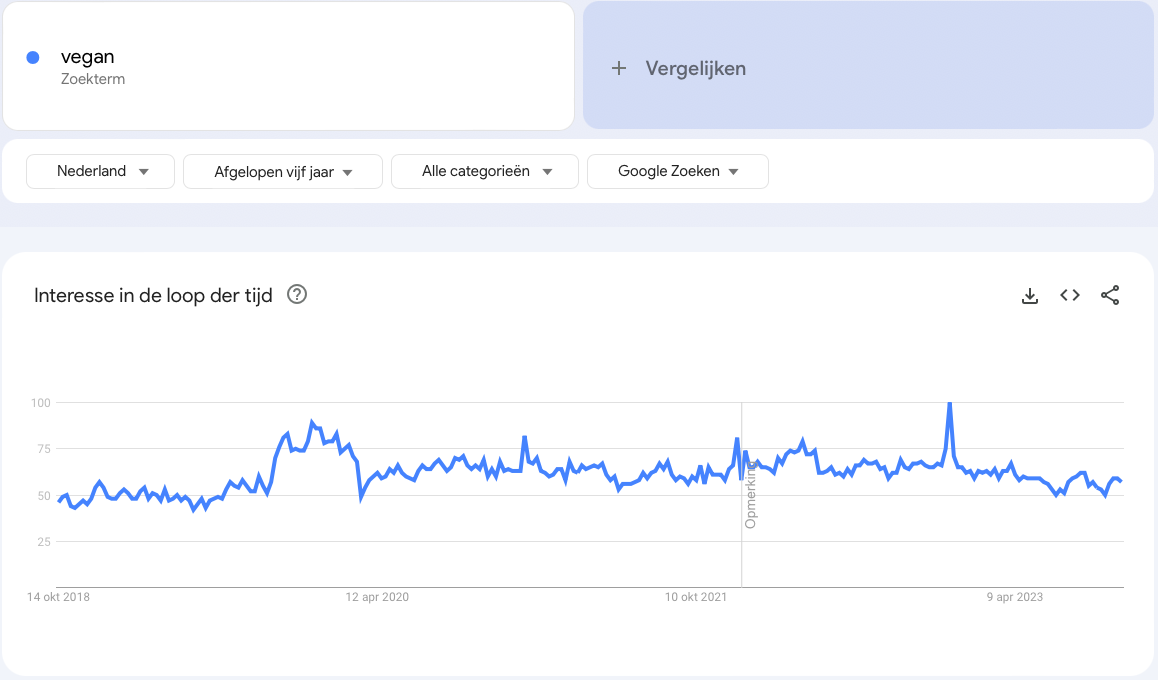Viewport: 1158px width, 680px height.
Task: Open help for Interesse in de loop der tijd
Action: [x=297, y=295]
